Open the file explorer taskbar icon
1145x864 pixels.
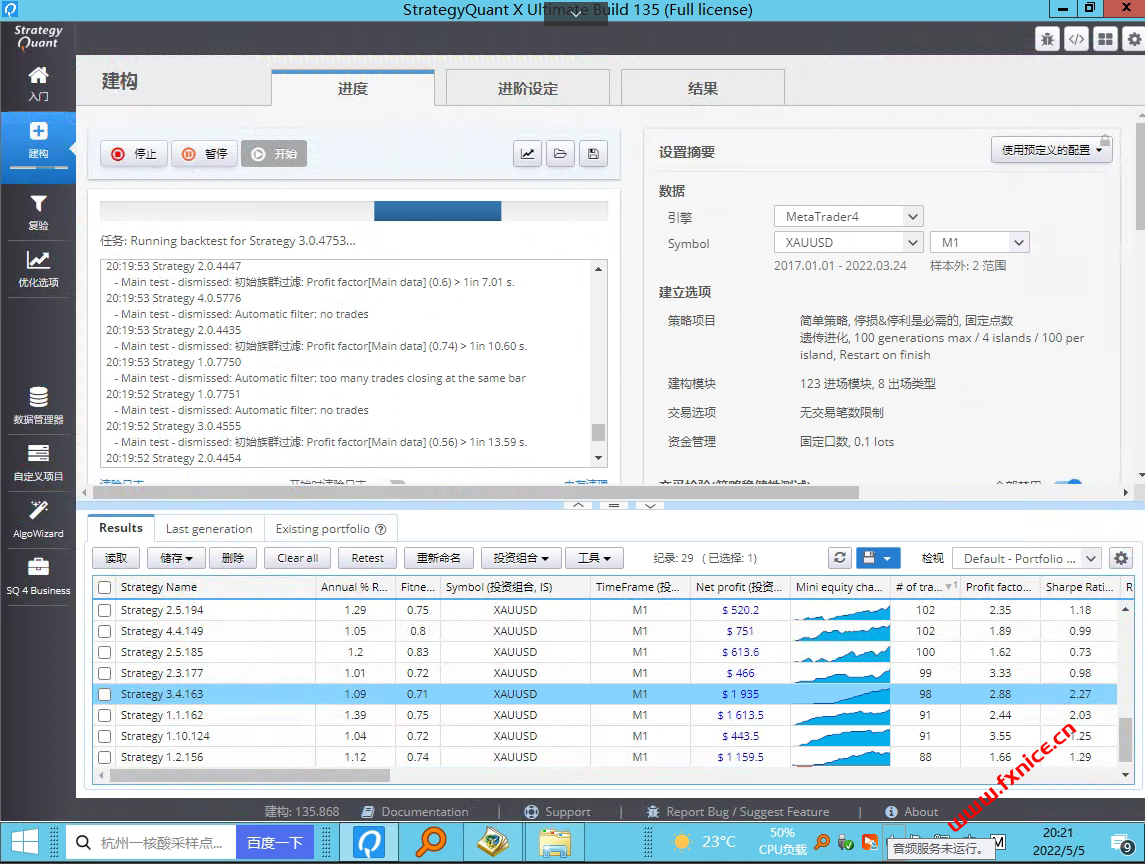[555, 843]
